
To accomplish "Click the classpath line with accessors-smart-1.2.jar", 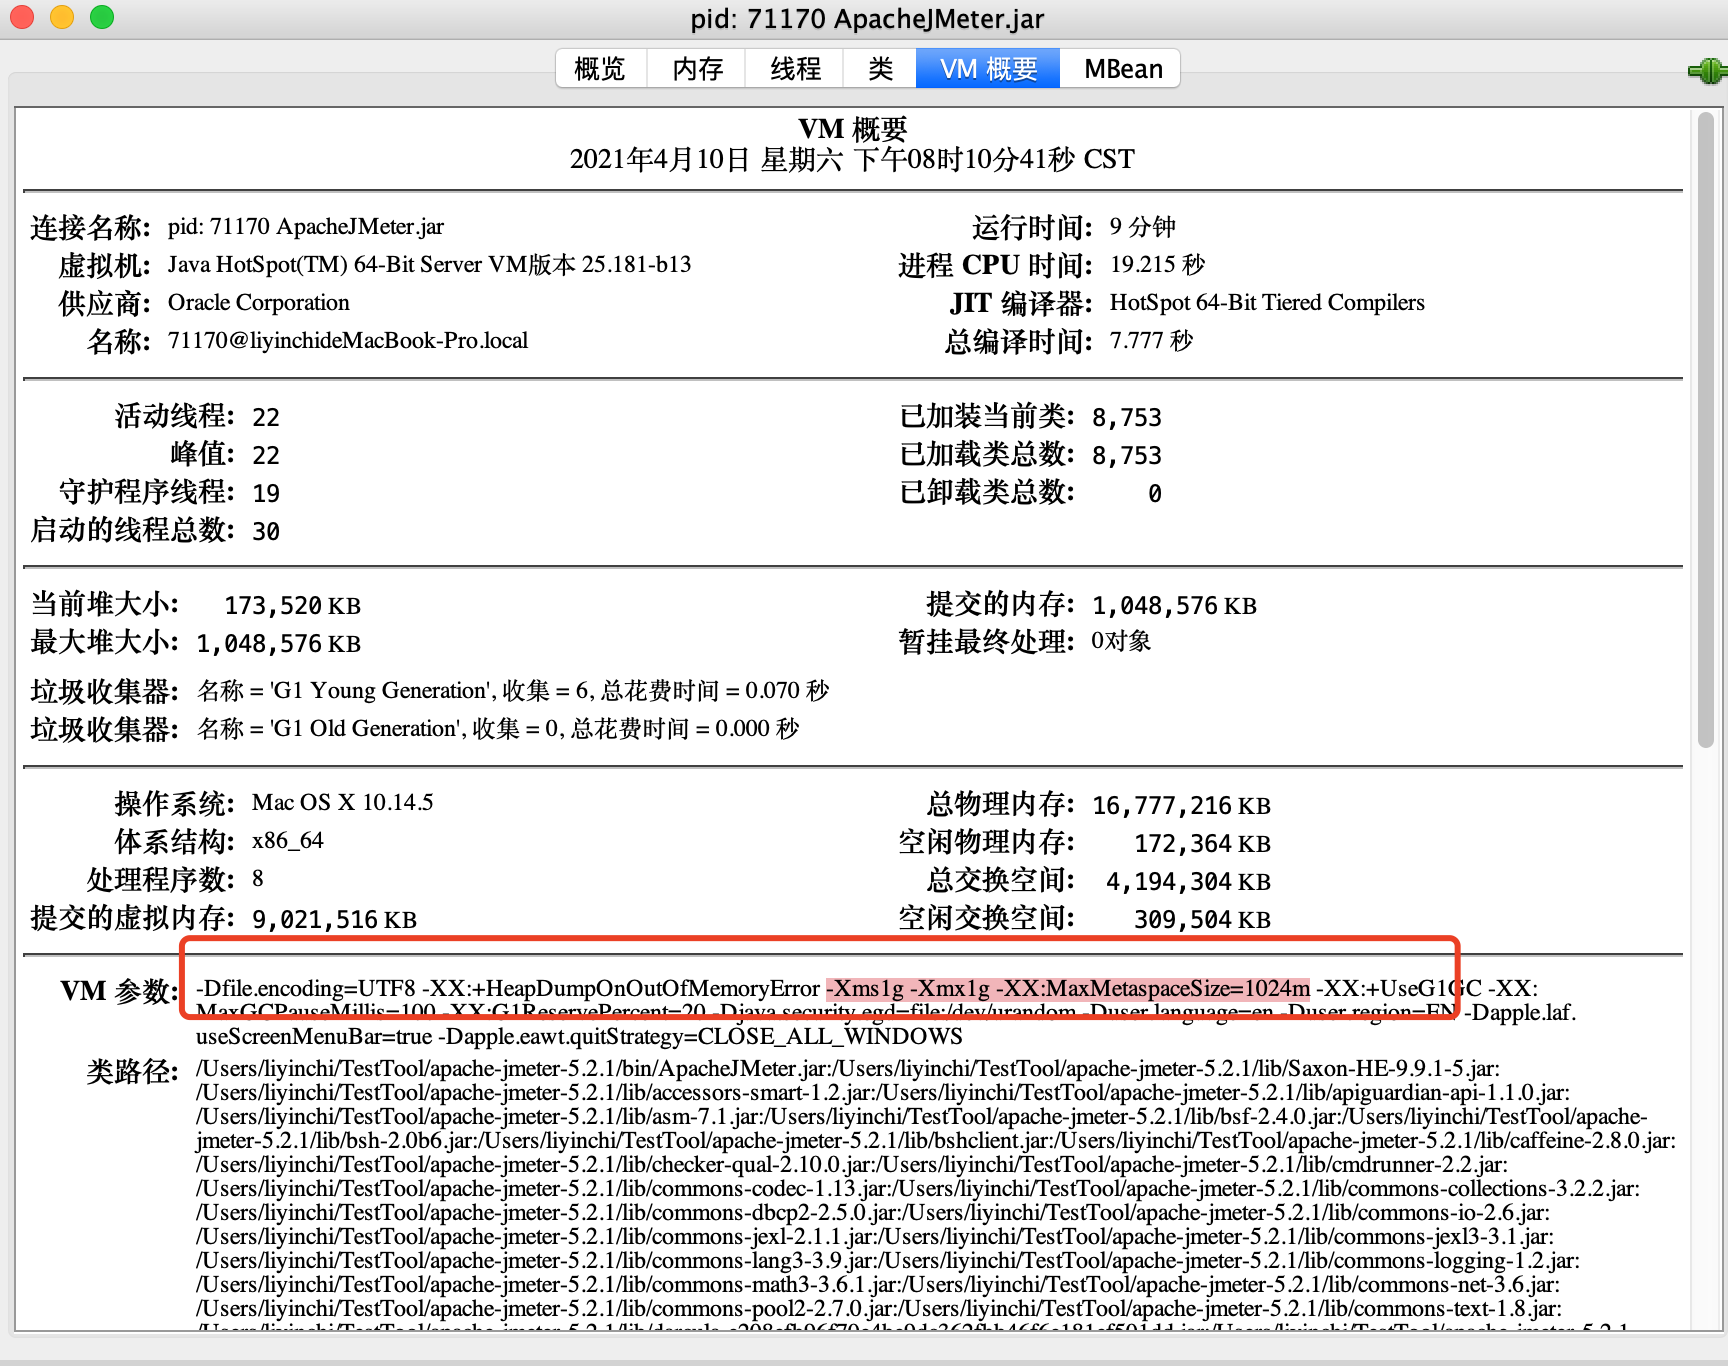I will (x=883, y=1093).
